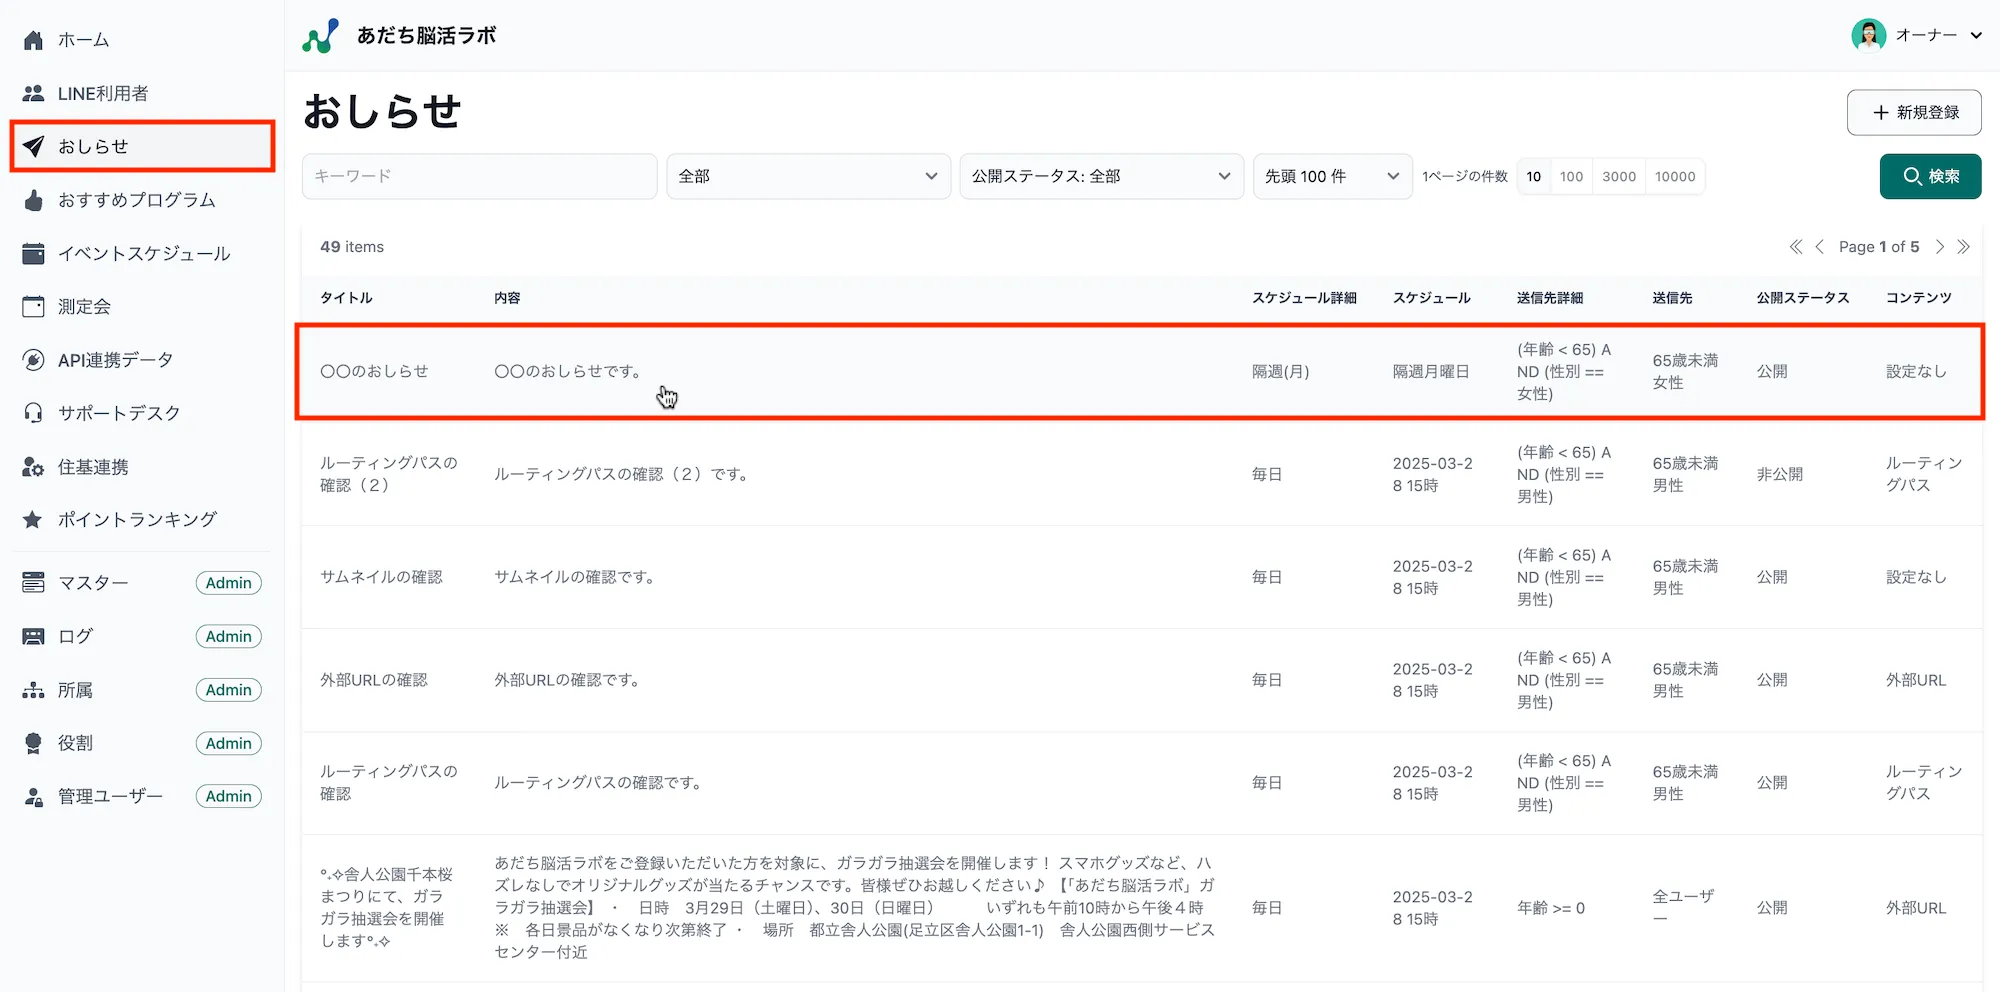Open the おすすめプログラム section
The width and height of the screenshot is (2000, 992).
(135, 199)
